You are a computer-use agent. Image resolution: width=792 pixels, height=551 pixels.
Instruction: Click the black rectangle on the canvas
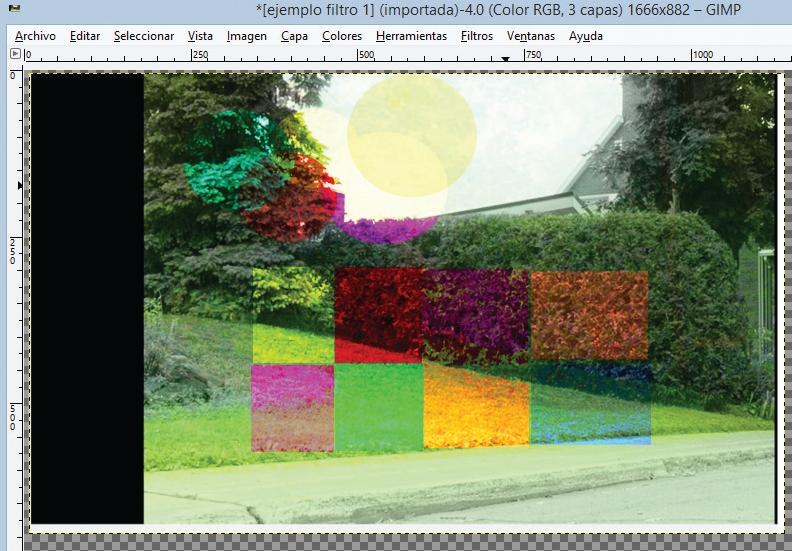tap(87, 298)
